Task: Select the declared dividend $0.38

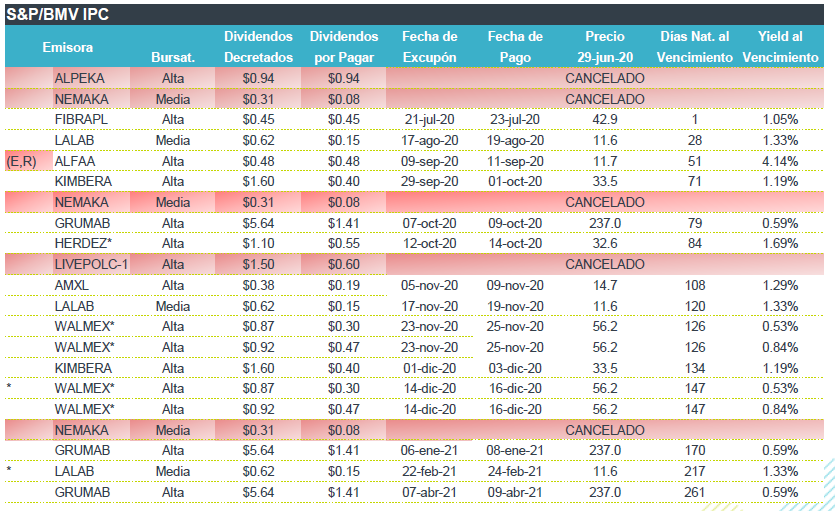Action: (x=258, y=285)
